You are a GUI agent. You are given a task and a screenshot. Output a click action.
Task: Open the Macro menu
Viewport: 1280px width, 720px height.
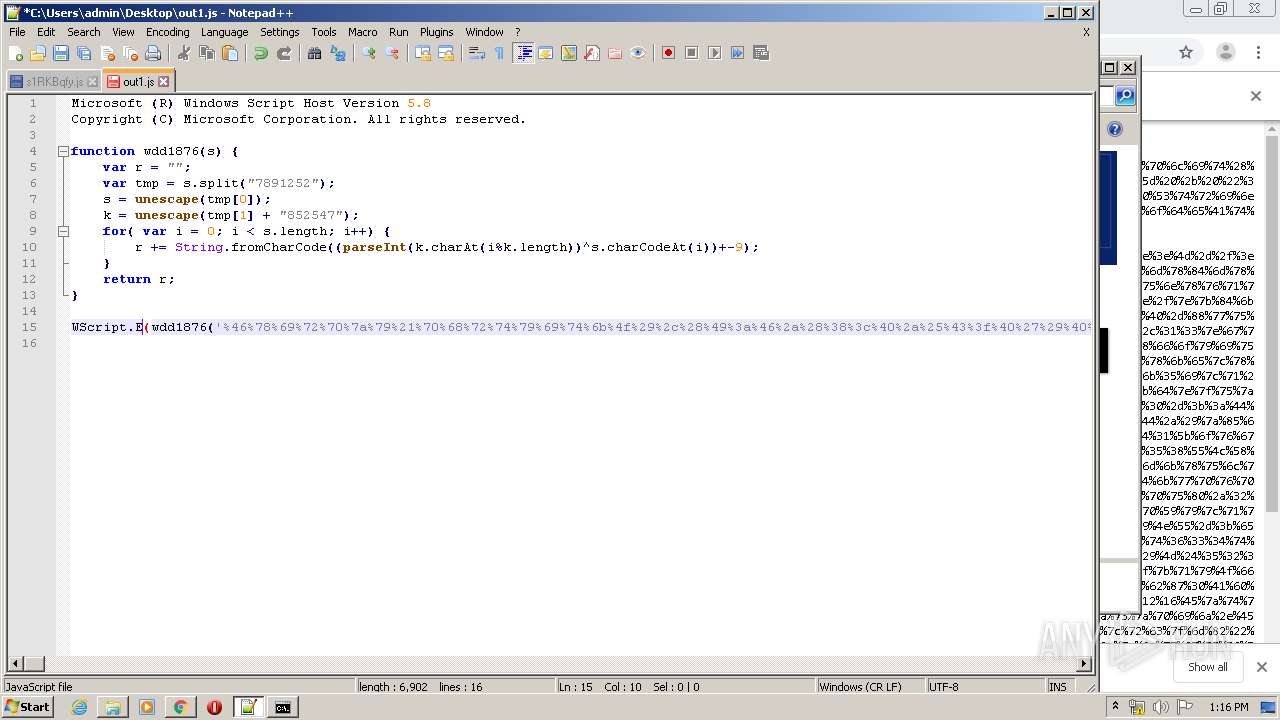pyautogui.click(x=362, y=32)
